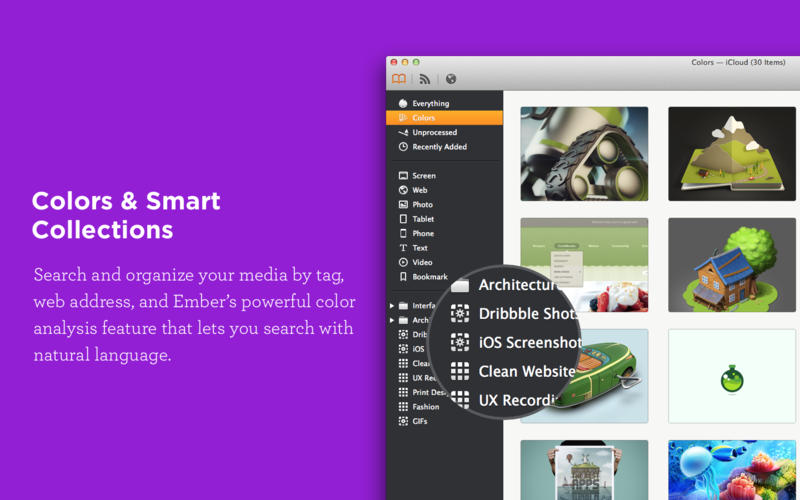Open the green potion bottle thumbnail

[732, 376]
